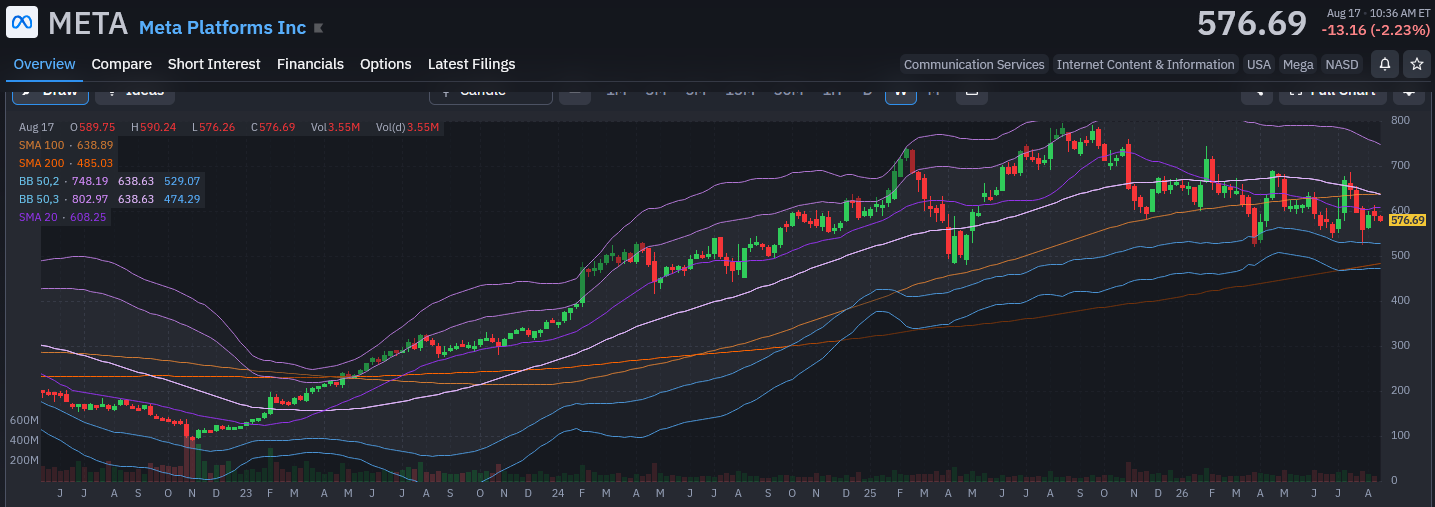Click the Aug 17 date in chart legend
Viewport: 1435px width, 507px height.
[x=36, y=127]
